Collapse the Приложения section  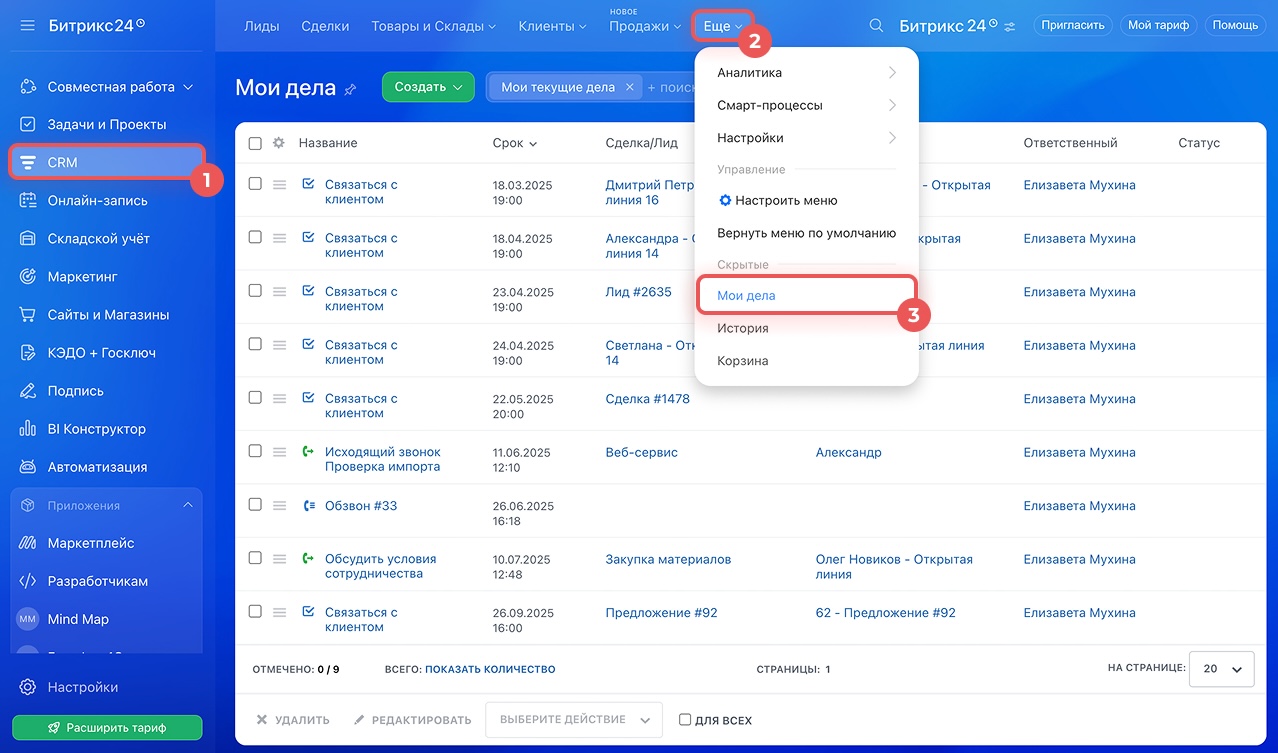[x=188, y=505]
